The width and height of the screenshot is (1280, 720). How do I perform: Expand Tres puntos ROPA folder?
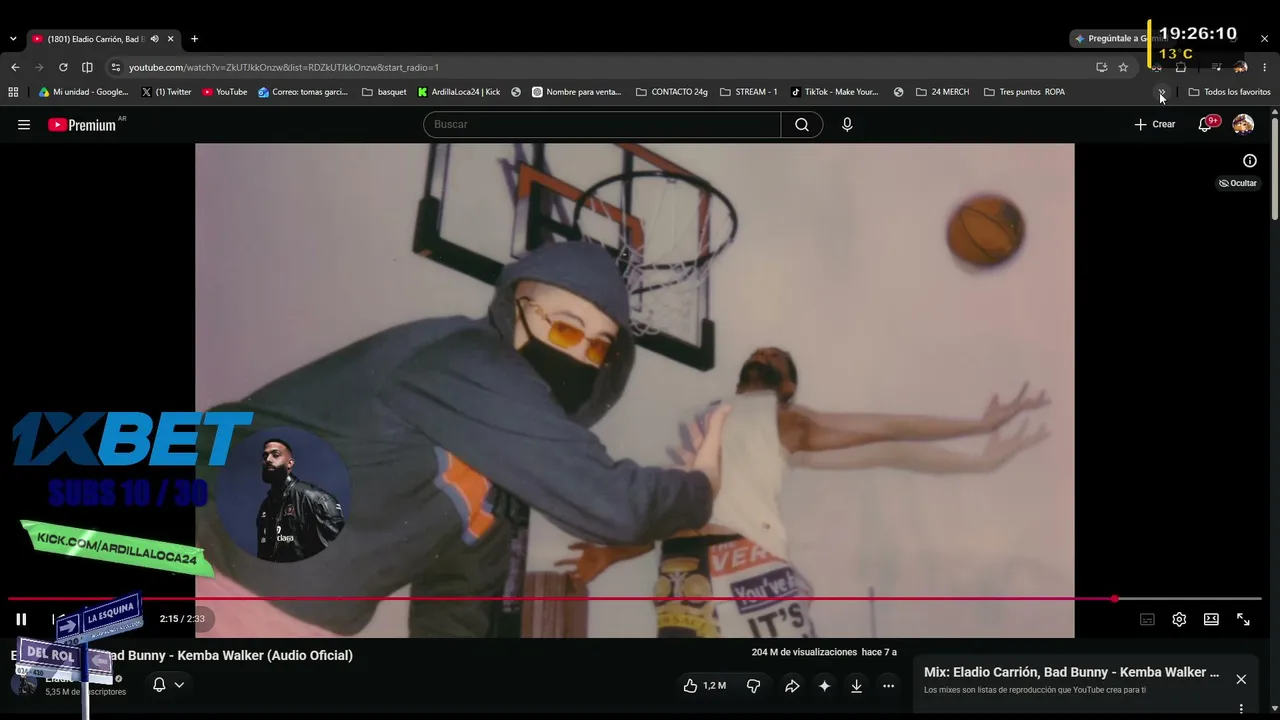1024,92
